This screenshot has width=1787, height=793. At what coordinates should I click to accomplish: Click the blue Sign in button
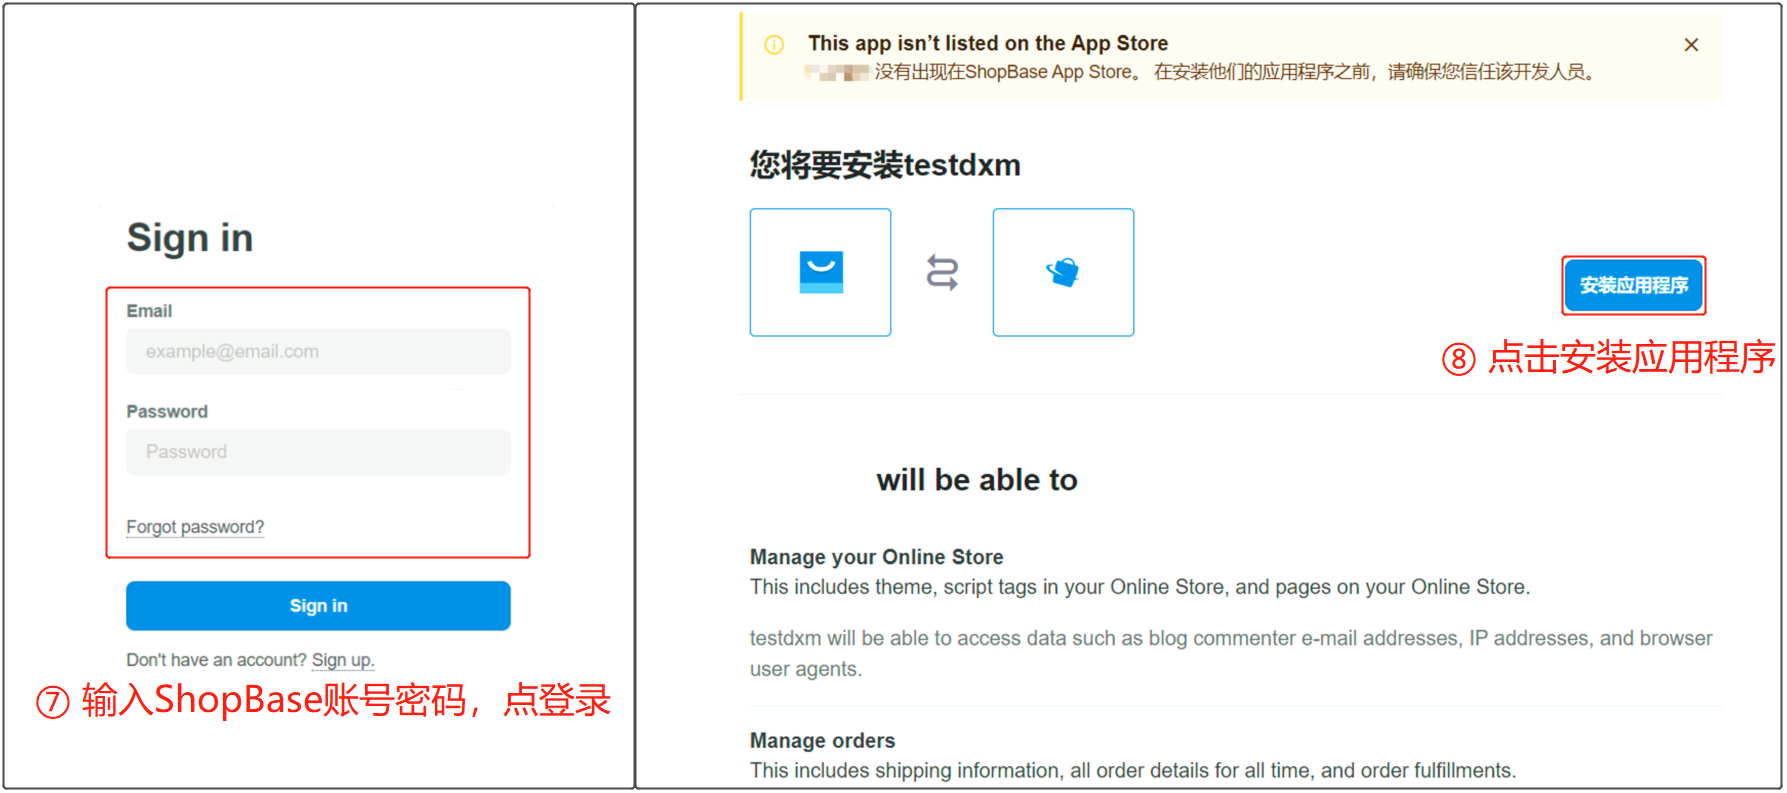coord(318,606)
